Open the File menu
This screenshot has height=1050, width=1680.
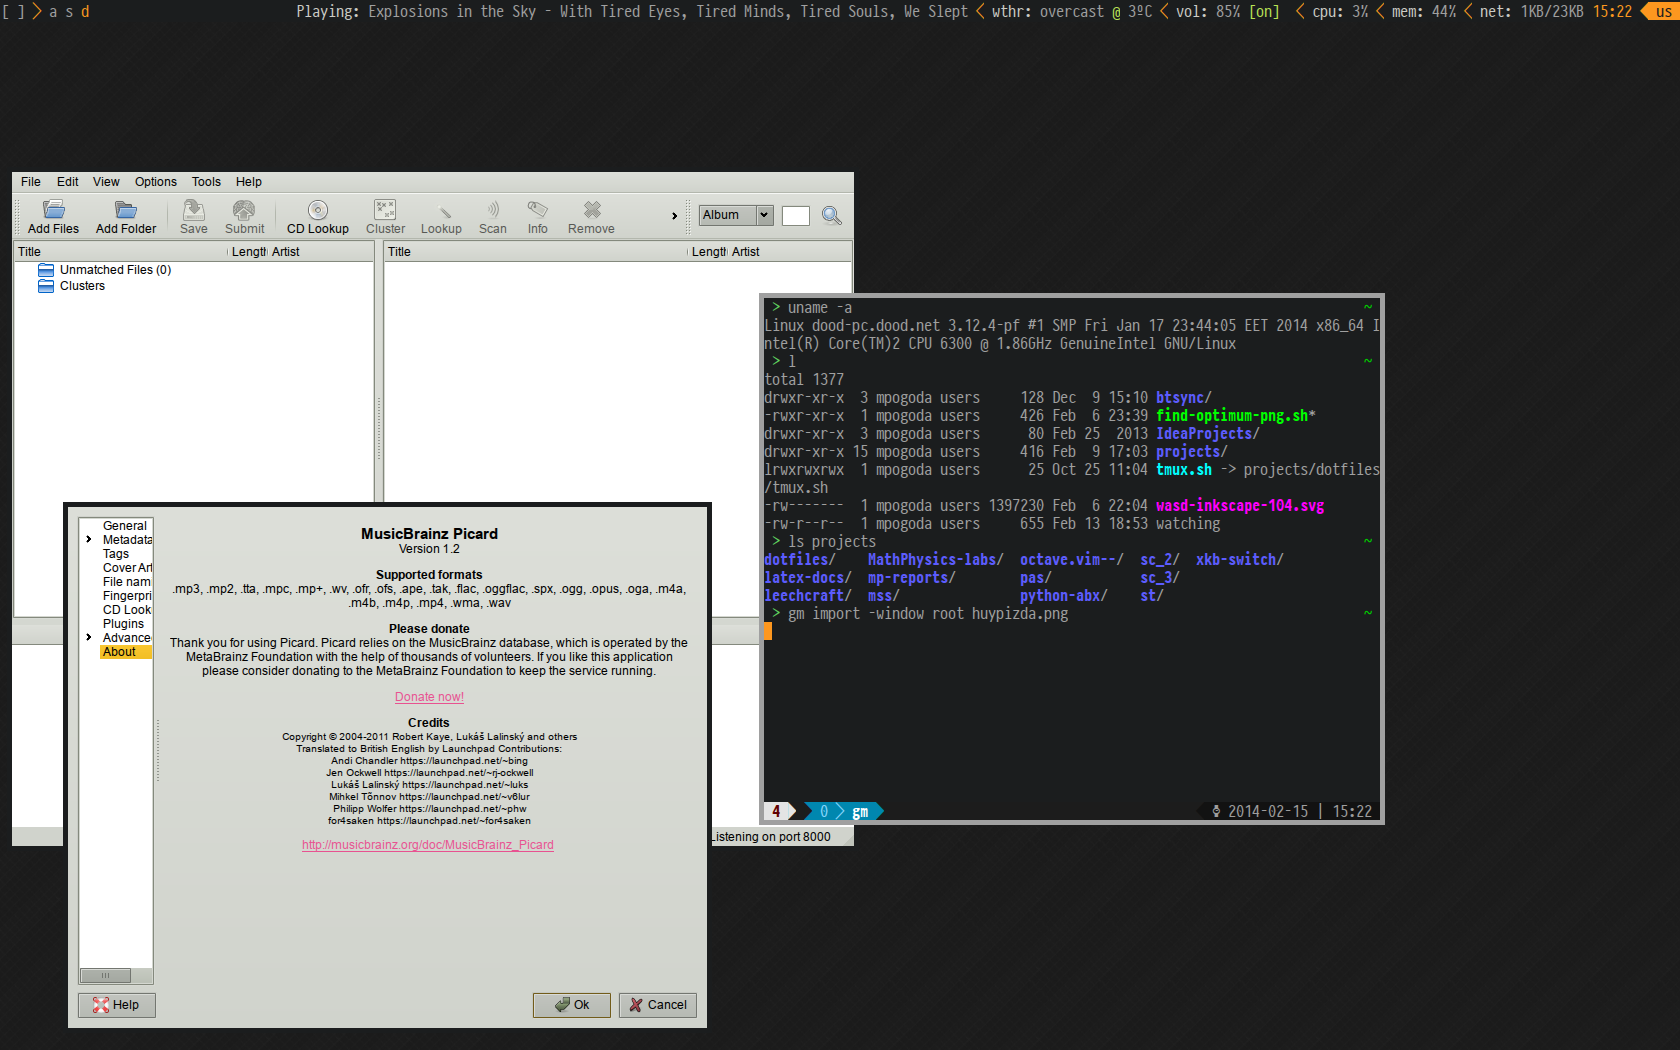[31, 182]
